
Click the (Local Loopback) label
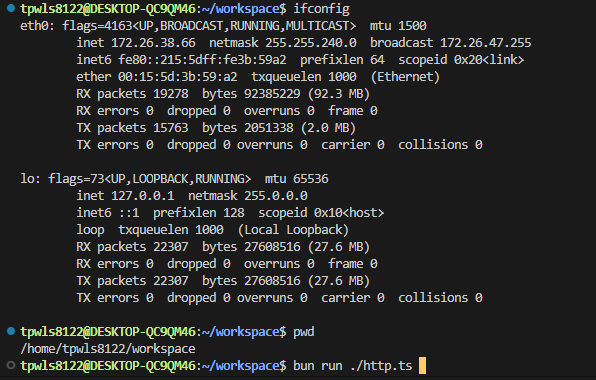(x=293, y=230)
